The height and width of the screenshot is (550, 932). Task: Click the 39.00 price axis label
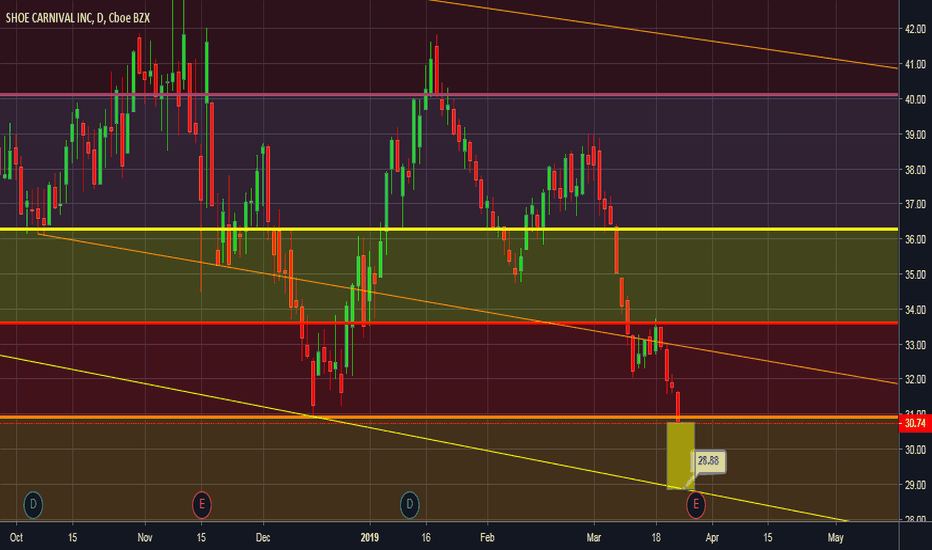(915, 135)
